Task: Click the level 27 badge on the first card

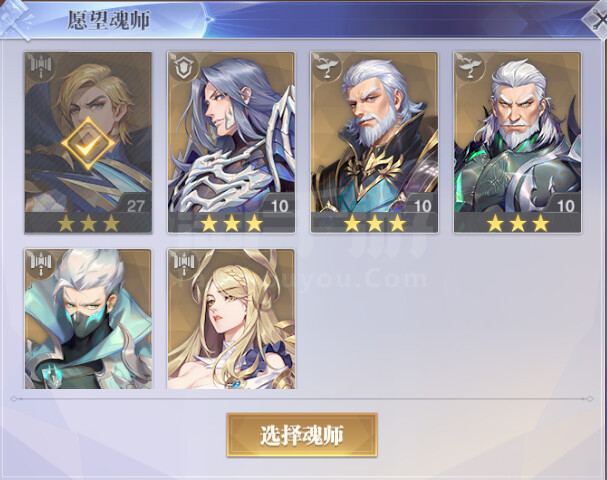Action: [135, 205]
